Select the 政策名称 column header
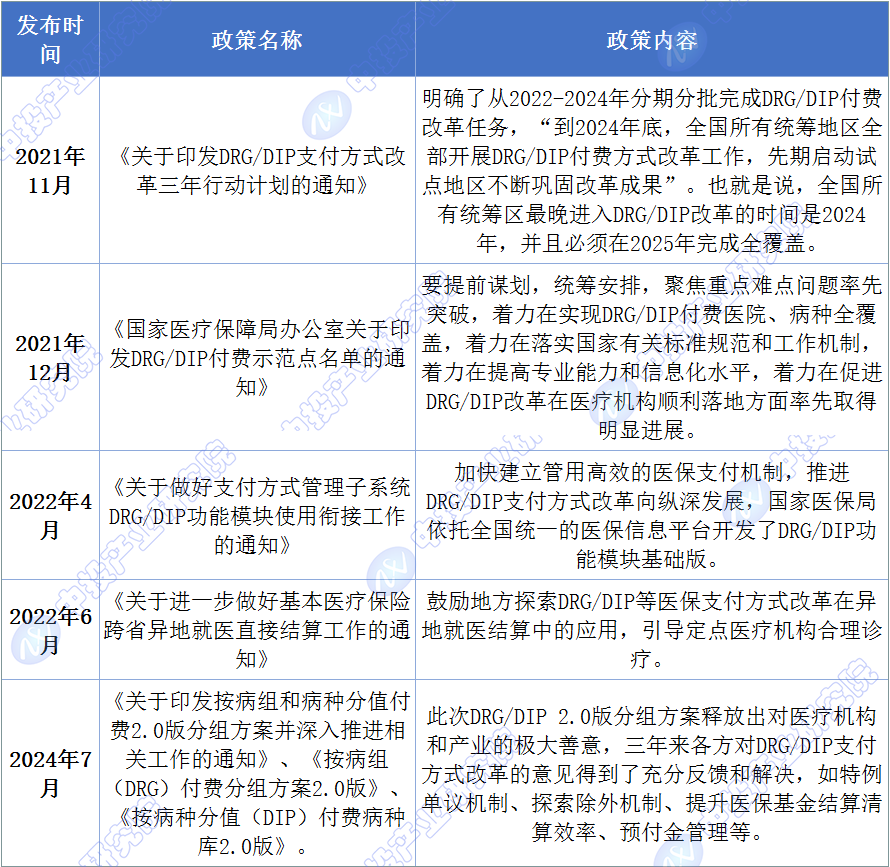The width and height of the screenshot is (890, 867). click(x=257, y=40)
